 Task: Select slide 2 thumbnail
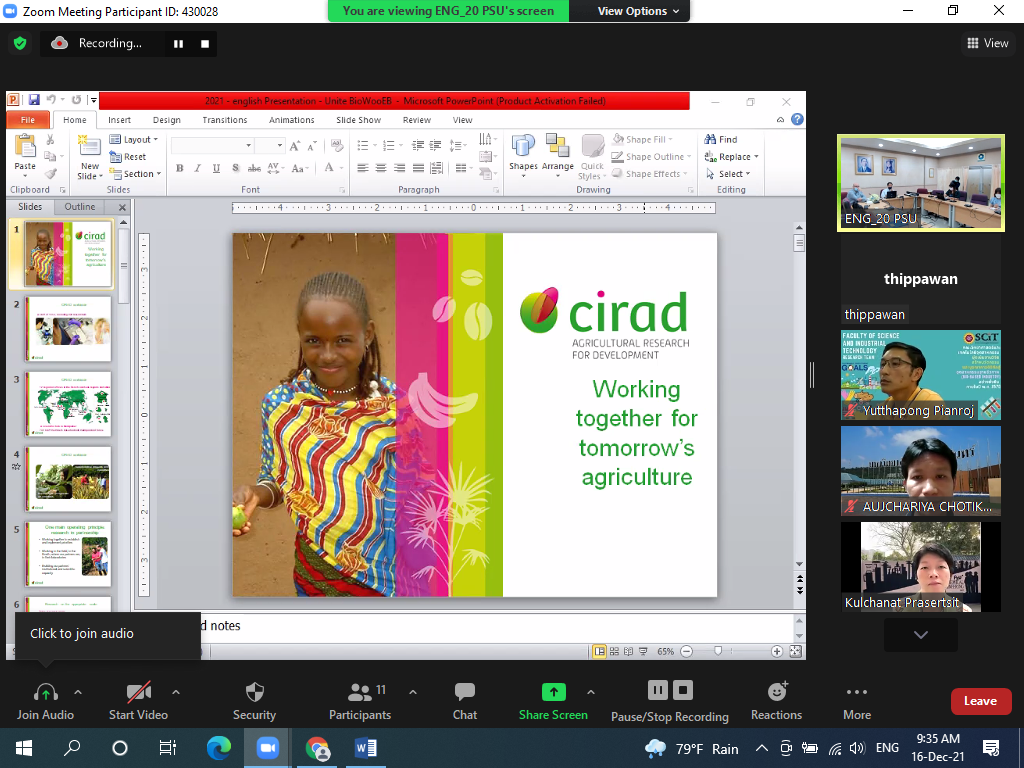click(69, 329)
